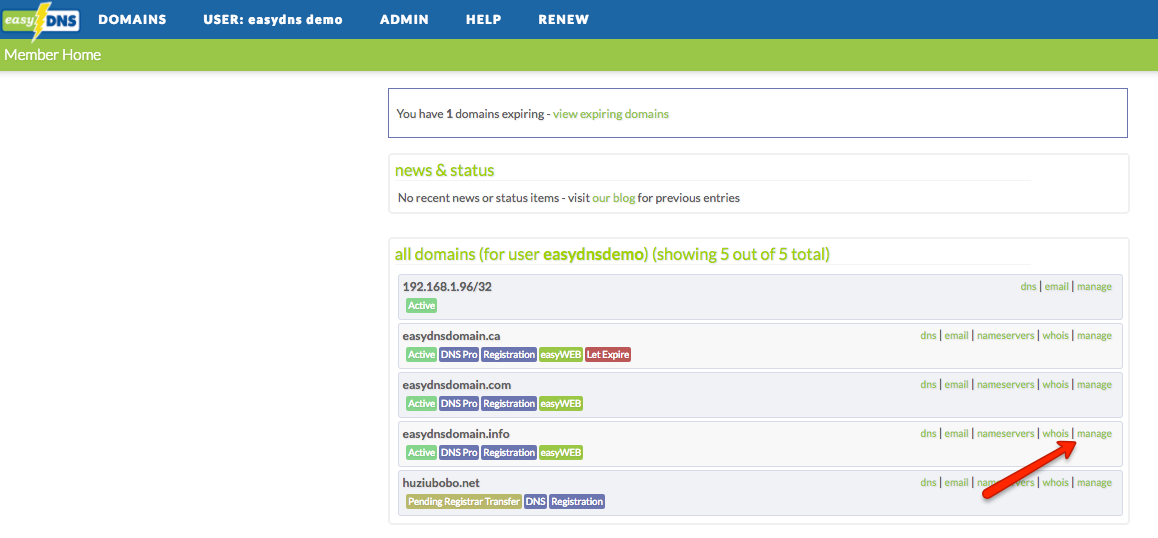View nameservers for easydnsdomain.com

pos(1005,384)
